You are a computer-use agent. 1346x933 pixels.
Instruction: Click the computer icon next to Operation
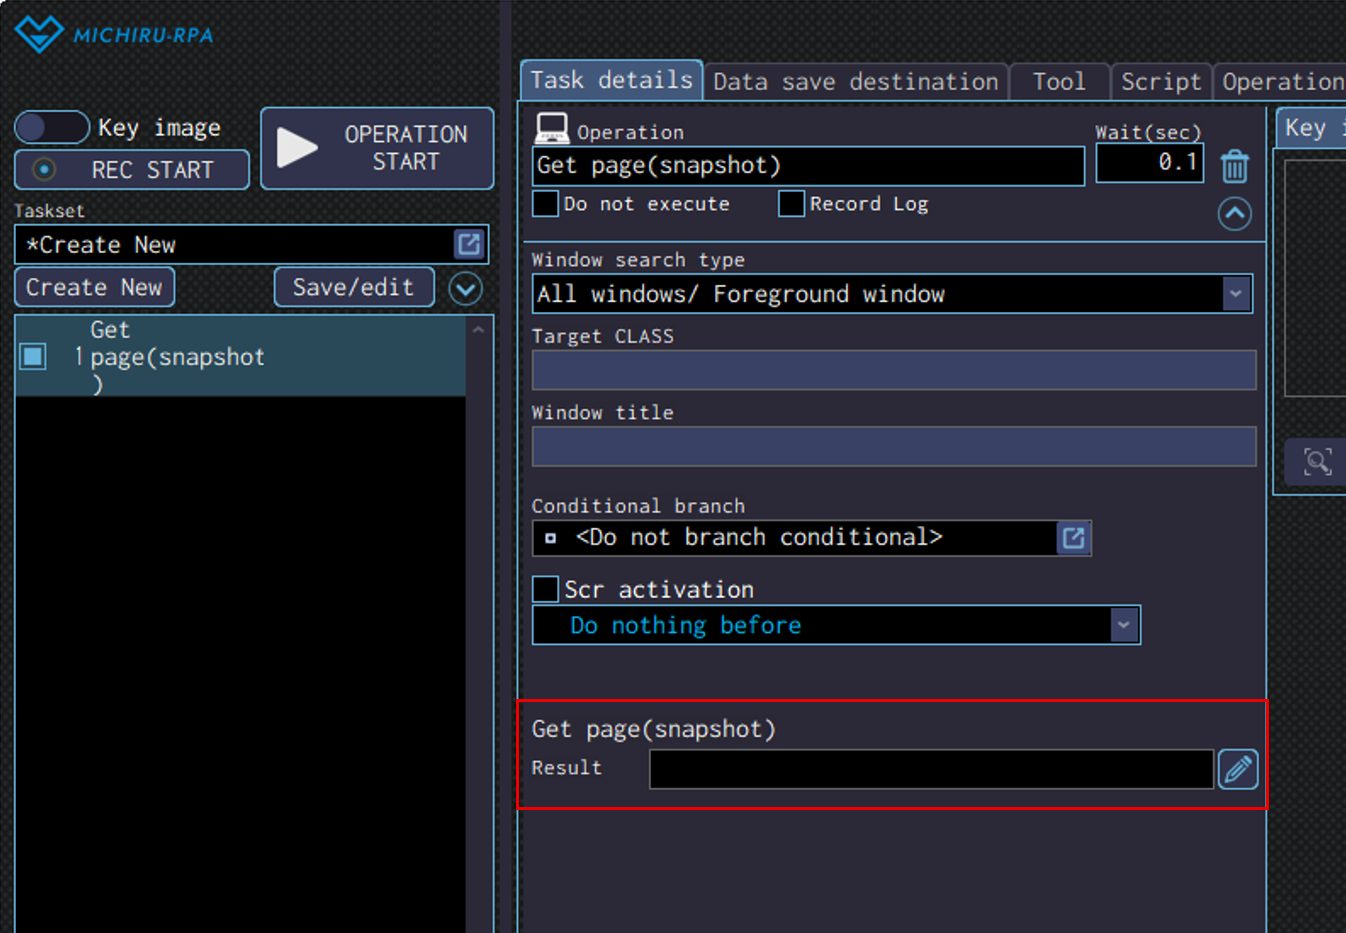tap(551, 129)
